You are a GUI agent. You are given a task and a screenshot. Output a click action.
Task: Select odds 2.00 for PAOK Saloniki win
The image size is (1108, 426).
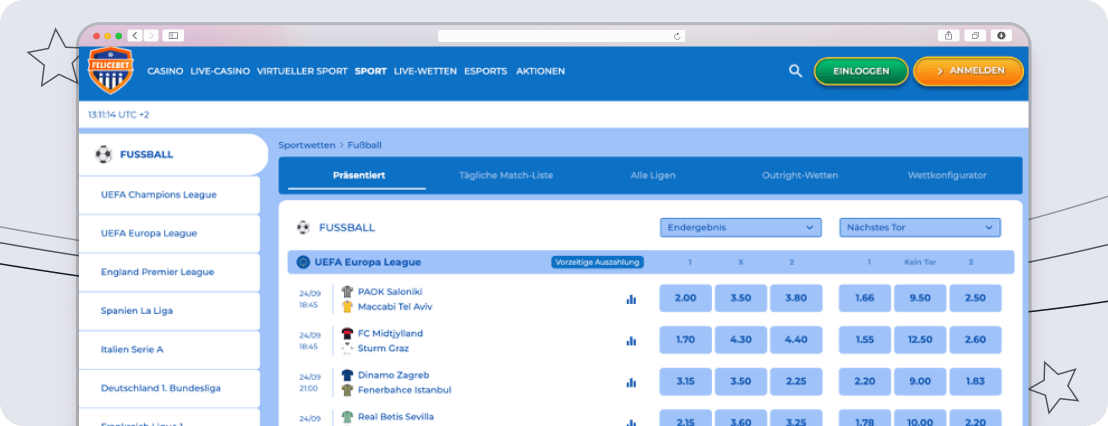[x=685, y=298]
